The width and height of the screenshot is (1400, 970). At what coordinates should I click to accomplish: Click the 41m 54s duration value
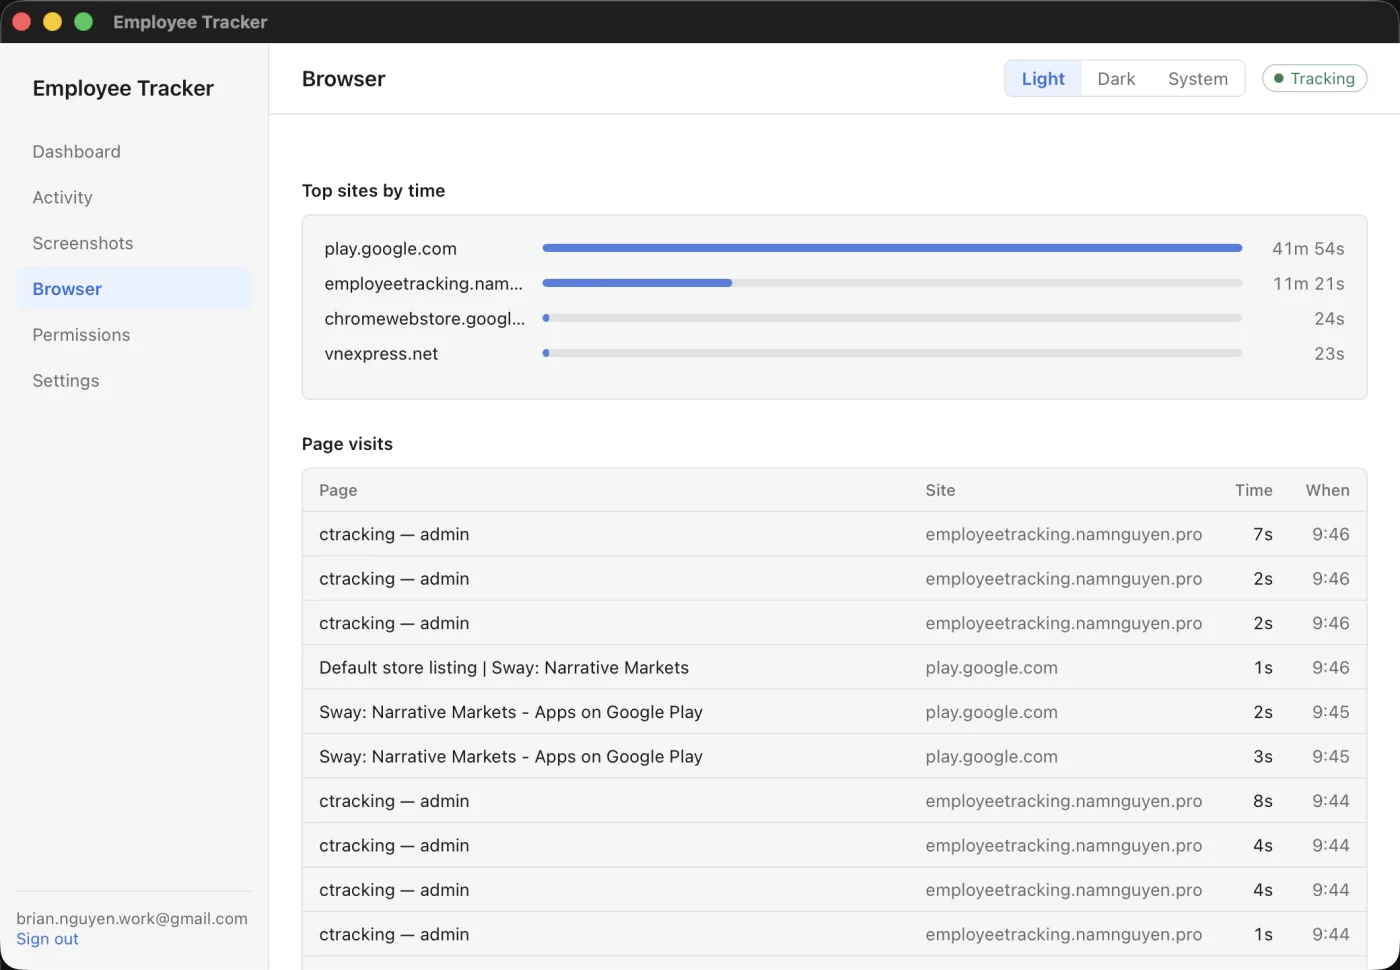tap(1308, 249)
